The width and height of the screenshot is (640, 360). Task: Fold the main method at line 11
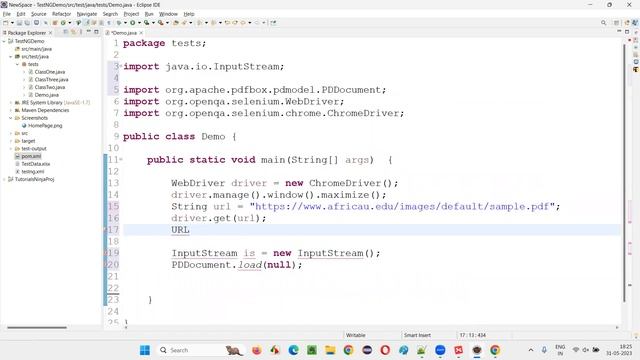(121, 159)
